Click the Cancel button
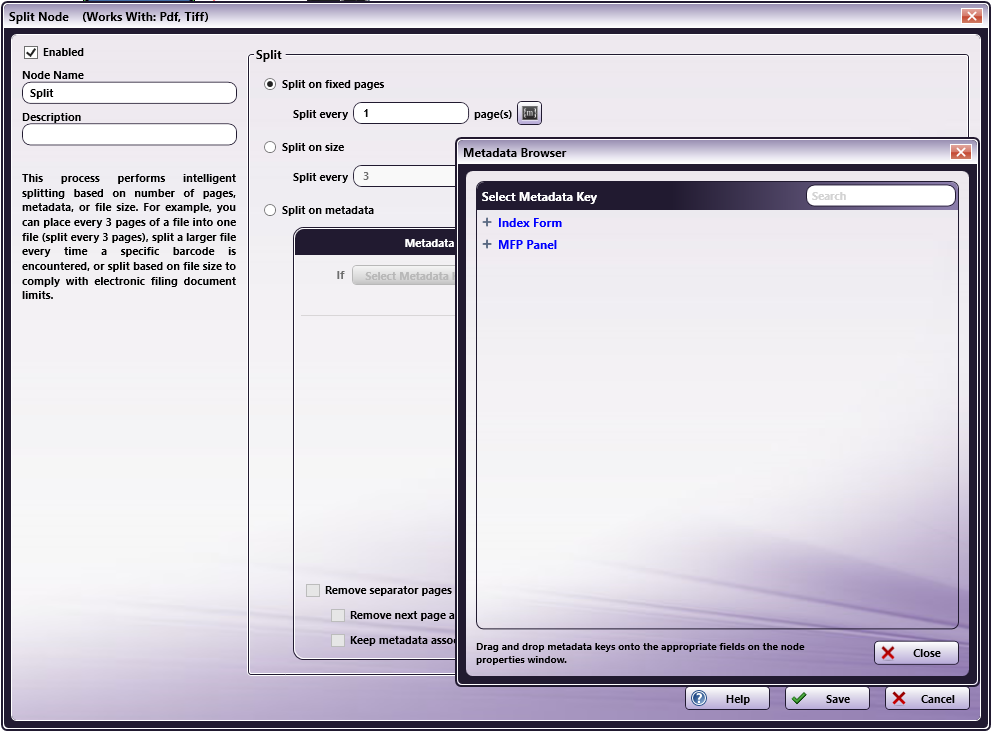This screenshot has height=732, width=992. (927, 698)
